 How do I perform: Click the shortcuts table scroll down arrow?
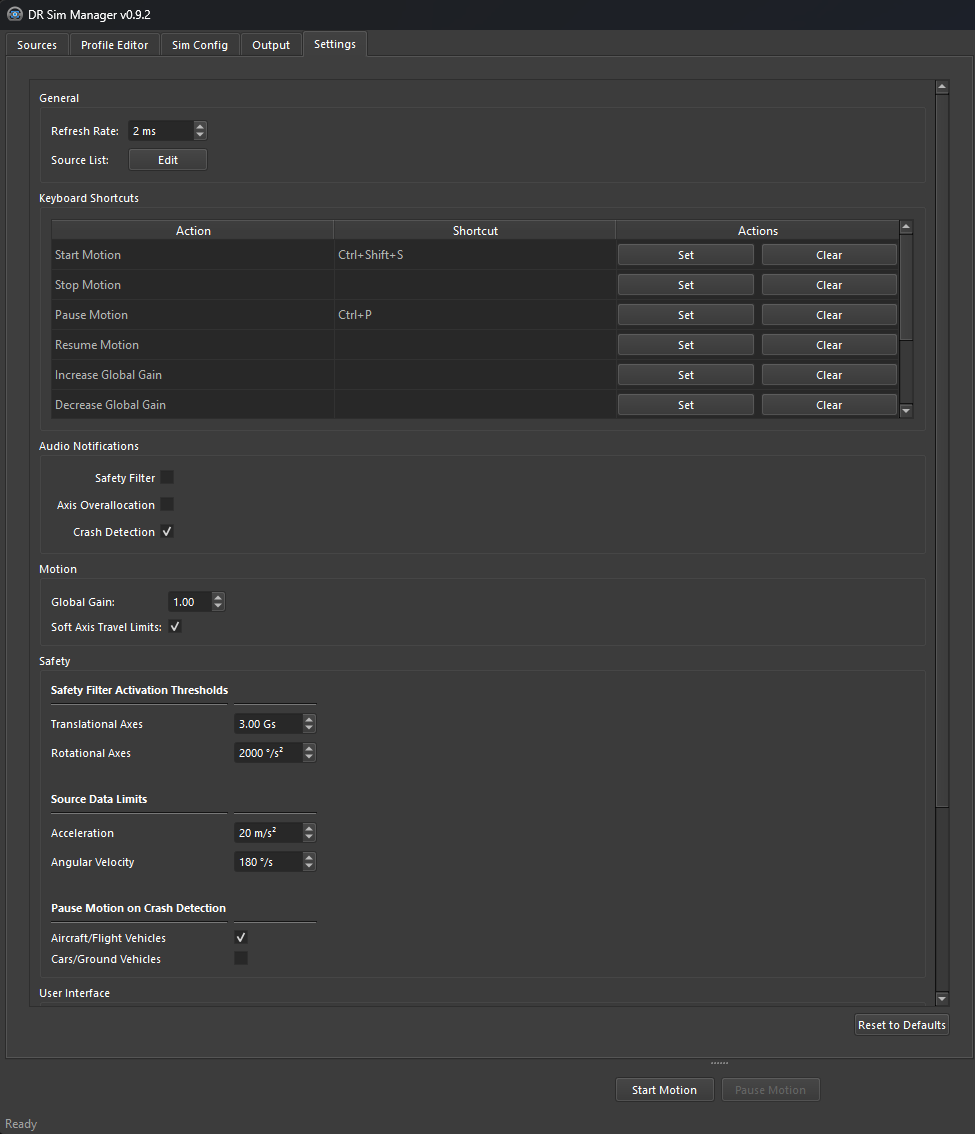coord(906,411)
